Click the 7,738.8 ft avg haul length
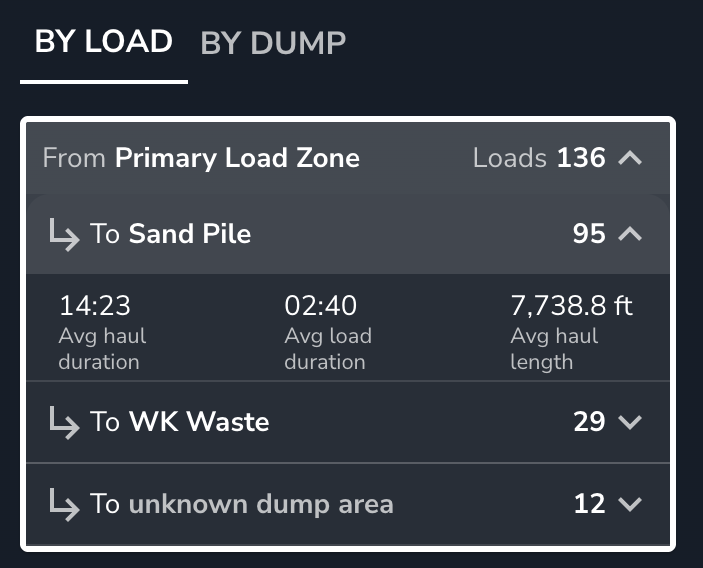 click(x=572, y=306)
